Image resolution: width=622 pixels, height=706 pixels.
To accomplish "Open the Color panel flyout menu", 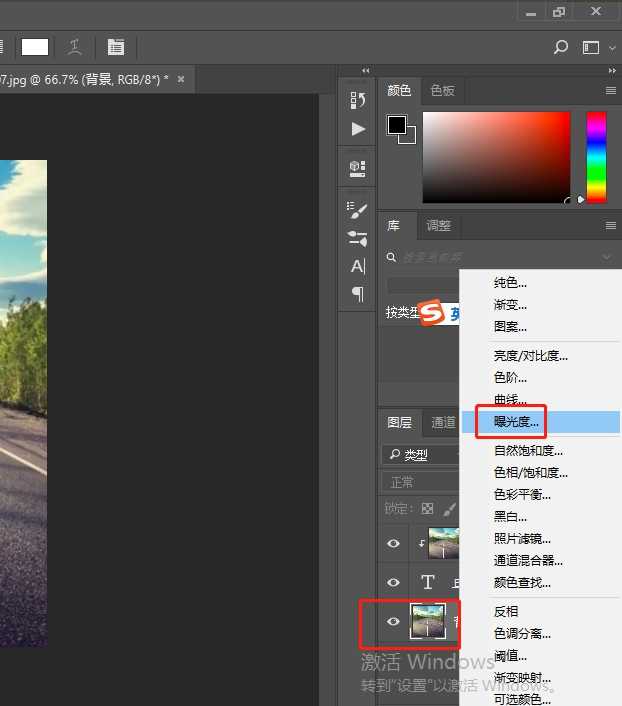I will pos(610,90).
